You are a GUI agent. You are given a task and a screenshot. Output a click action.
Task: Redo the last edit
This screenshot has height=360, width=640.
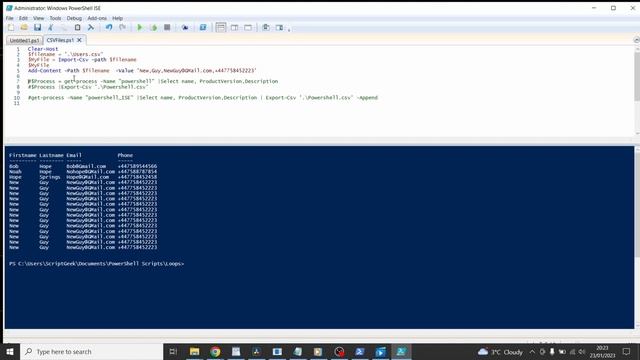[x=122, y=27]
